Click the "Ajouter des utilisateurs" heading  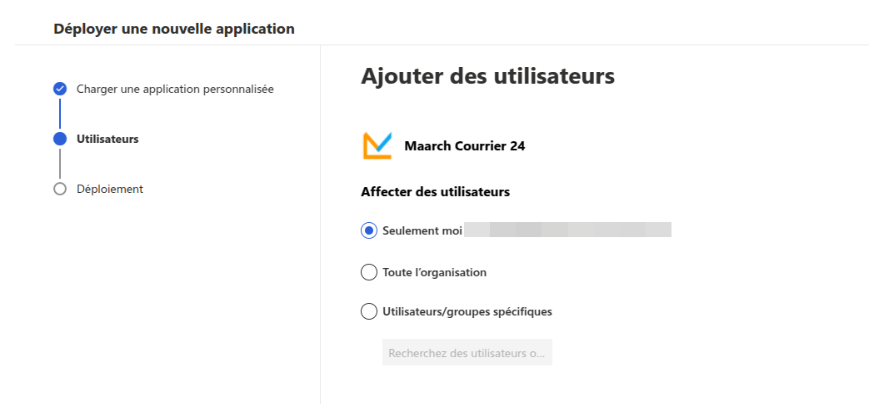click(487, 76)
